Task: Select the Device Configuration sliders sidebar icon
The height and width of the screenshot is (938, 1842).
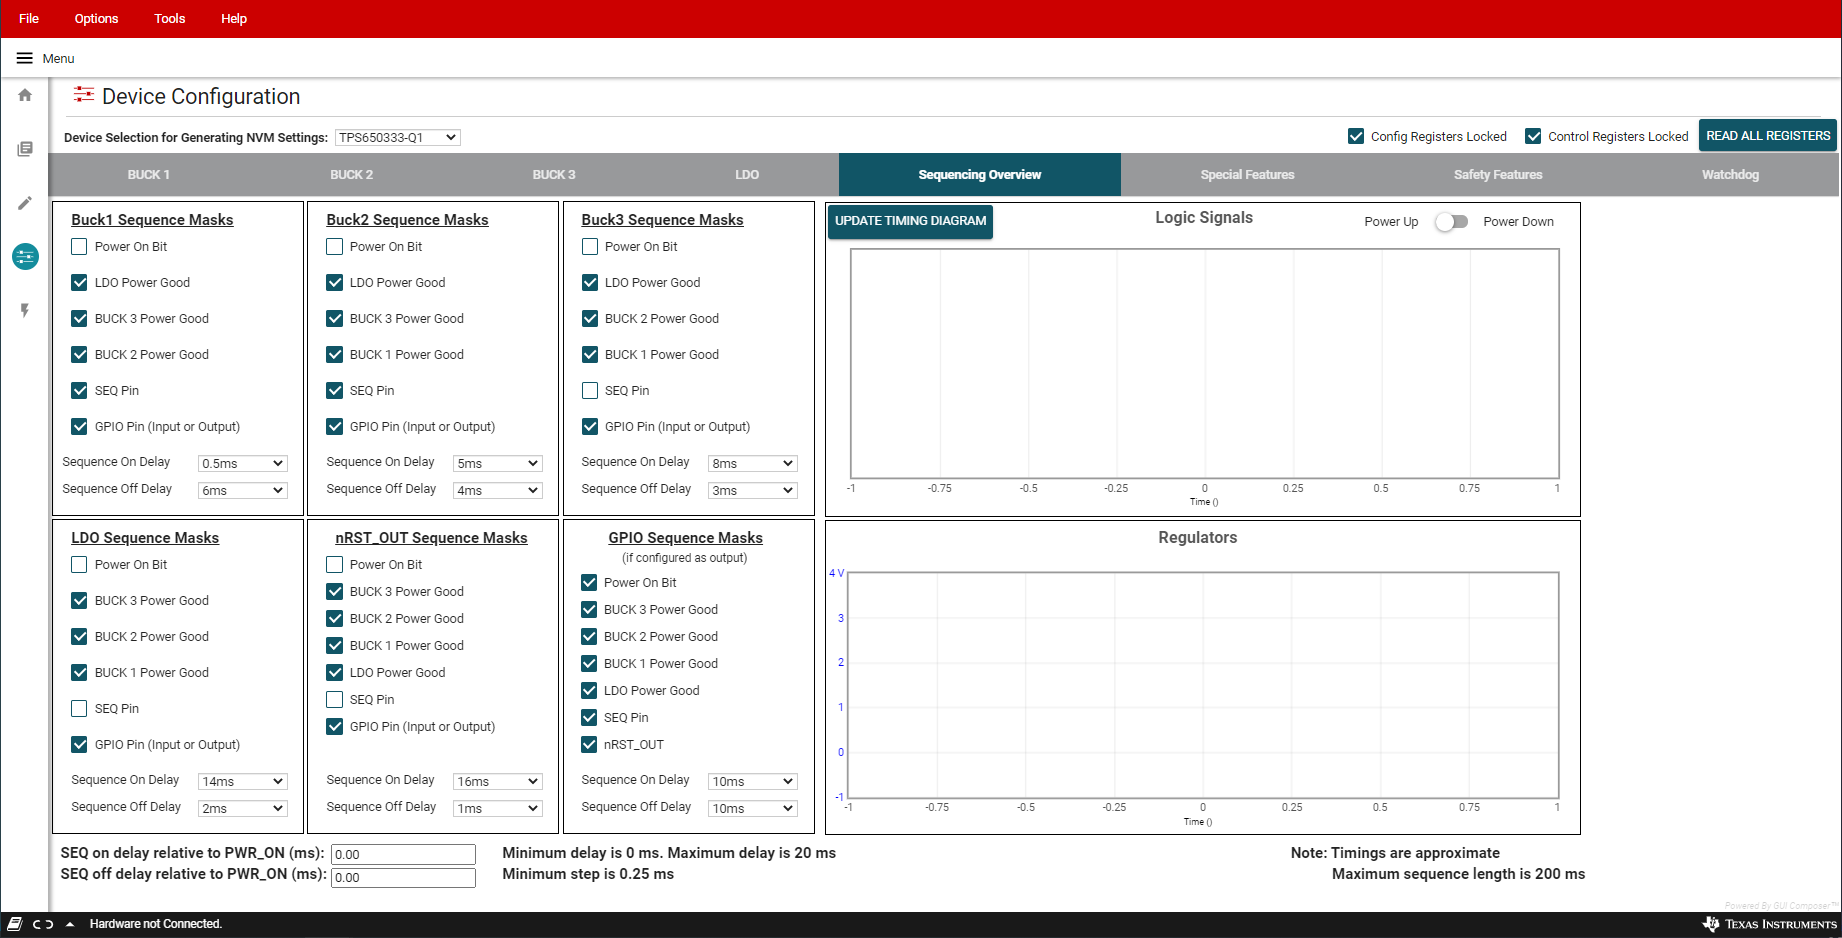Action: 25,257
